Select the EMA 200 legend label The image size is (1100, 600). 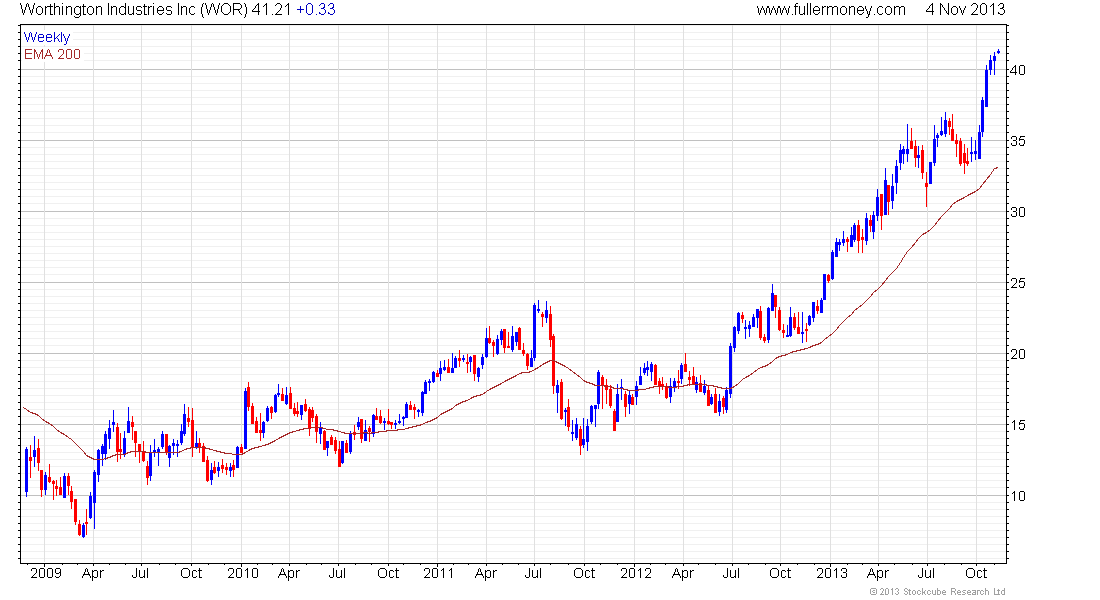pos(53,54)
